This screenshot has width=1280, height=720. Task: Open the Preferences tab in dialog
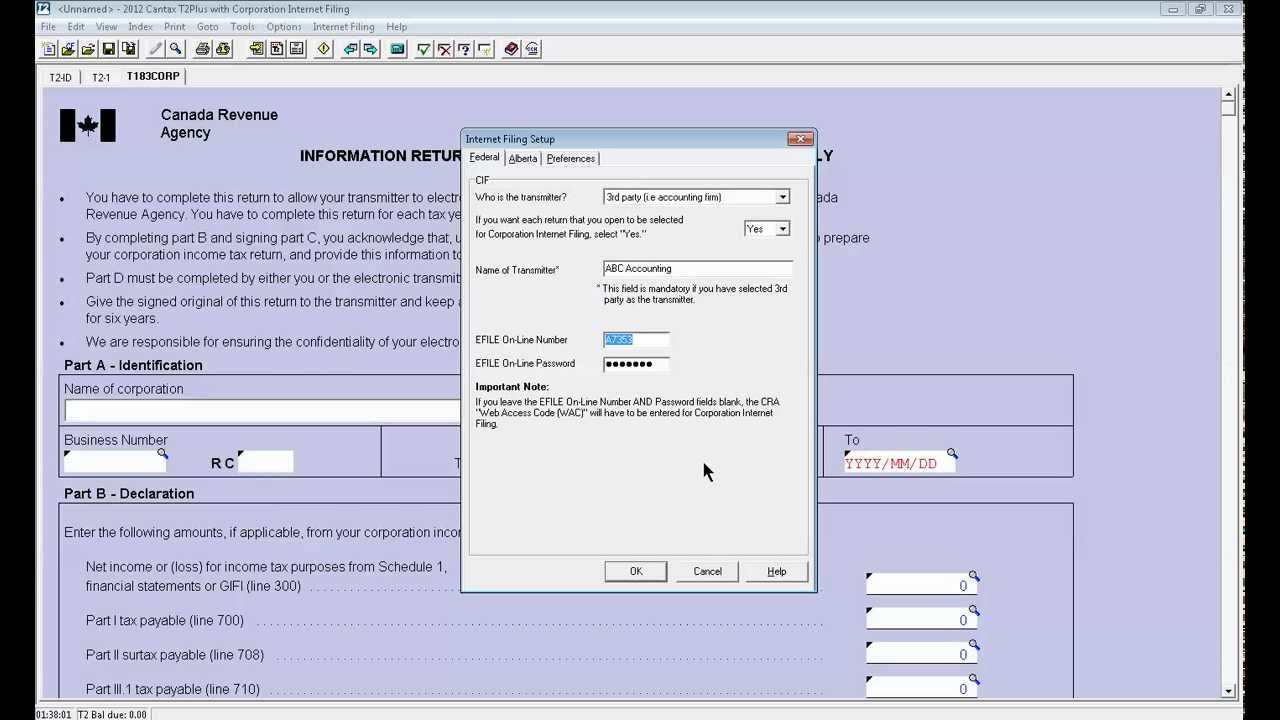(571, 158)
